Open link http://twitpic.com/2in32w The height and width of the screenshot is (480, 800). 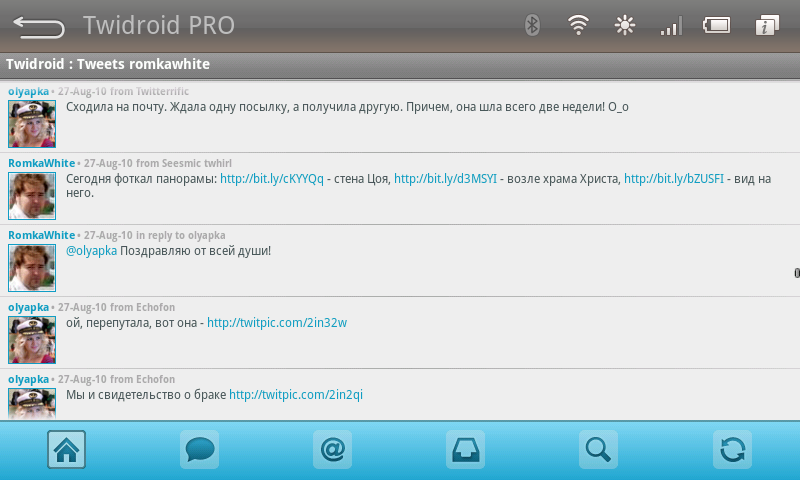pos(277,323)
